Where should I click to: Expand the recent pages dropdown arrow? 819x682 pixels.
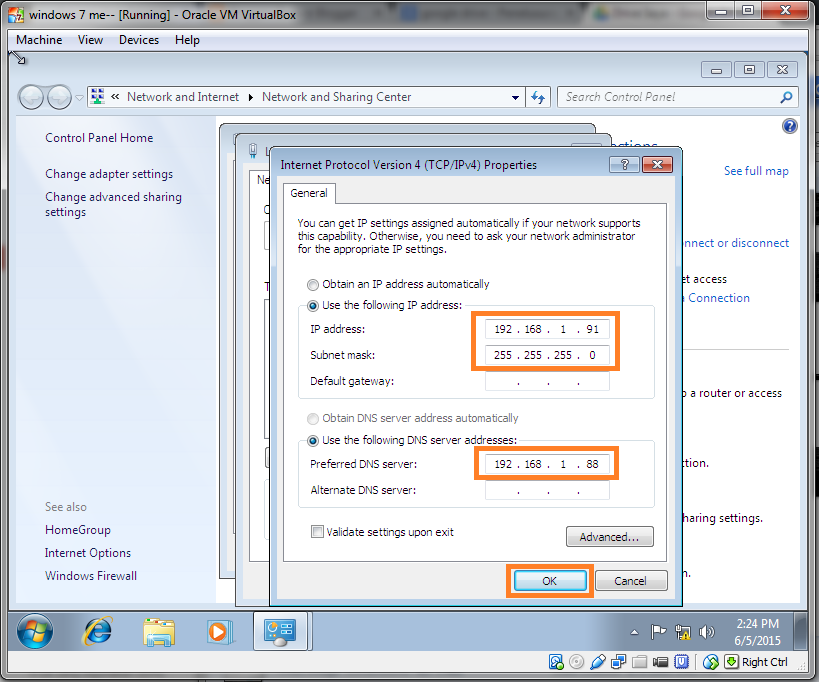coord(79,98)
